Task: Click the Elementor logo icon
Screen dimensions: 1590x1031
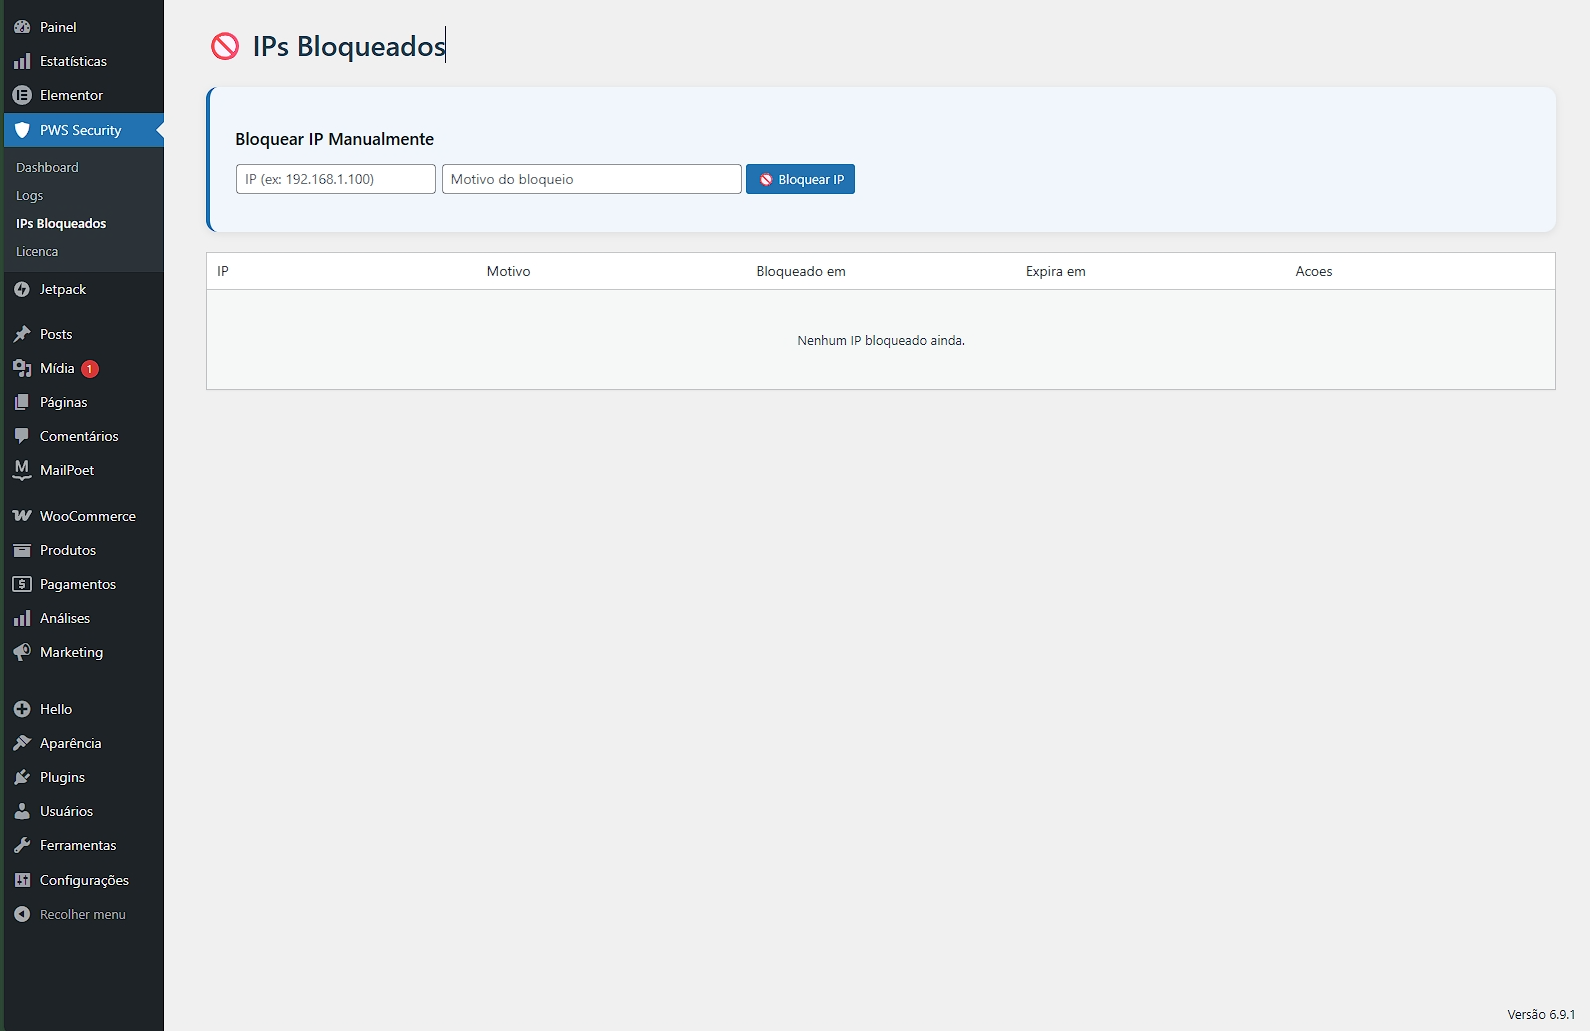Action: click(22, 95)
